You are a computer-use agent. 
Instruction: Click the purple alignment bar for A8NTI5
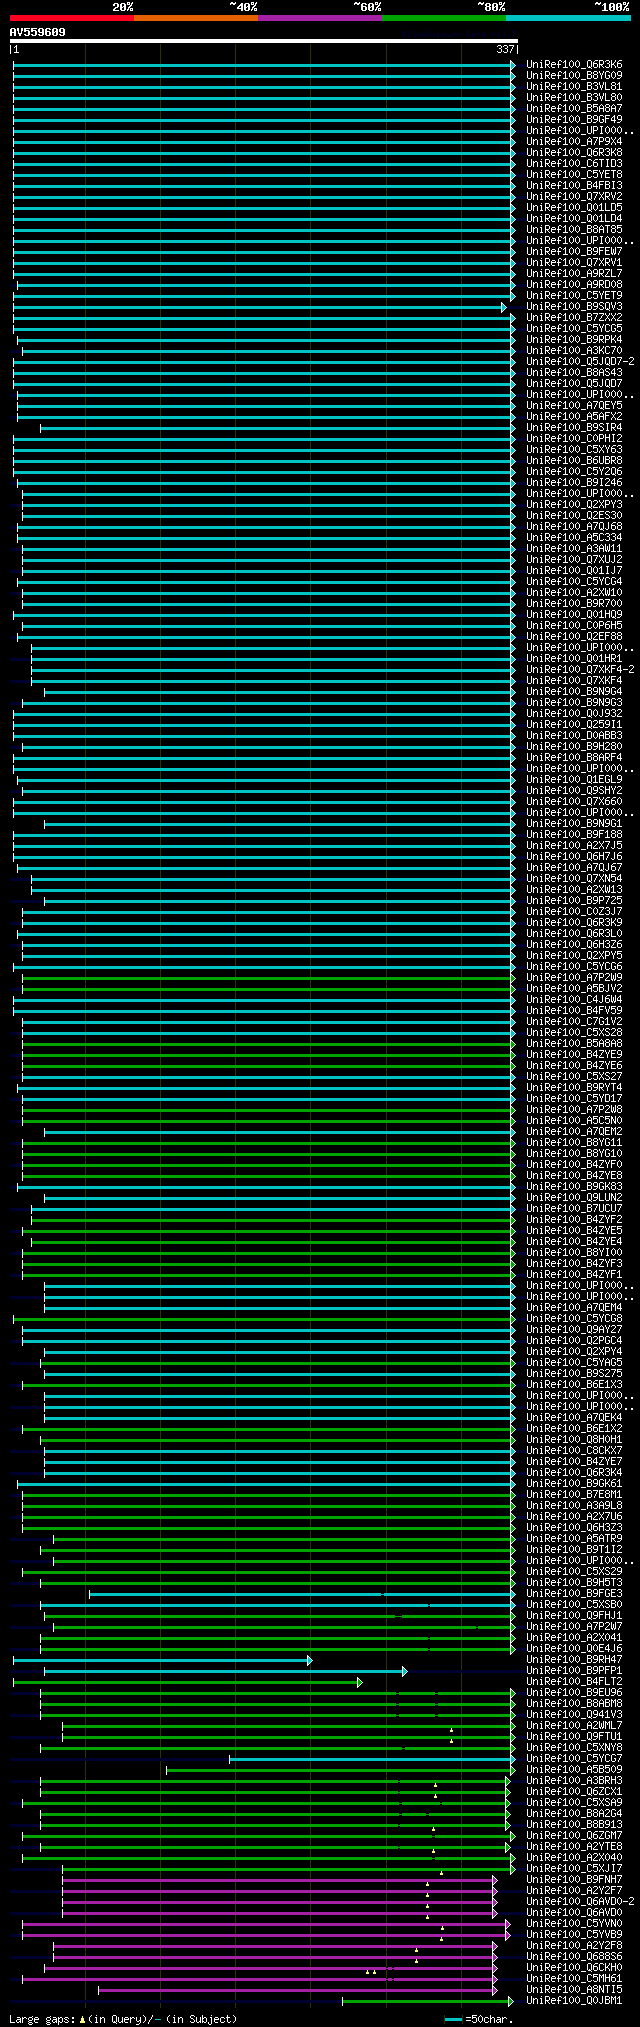(297, 1990)
